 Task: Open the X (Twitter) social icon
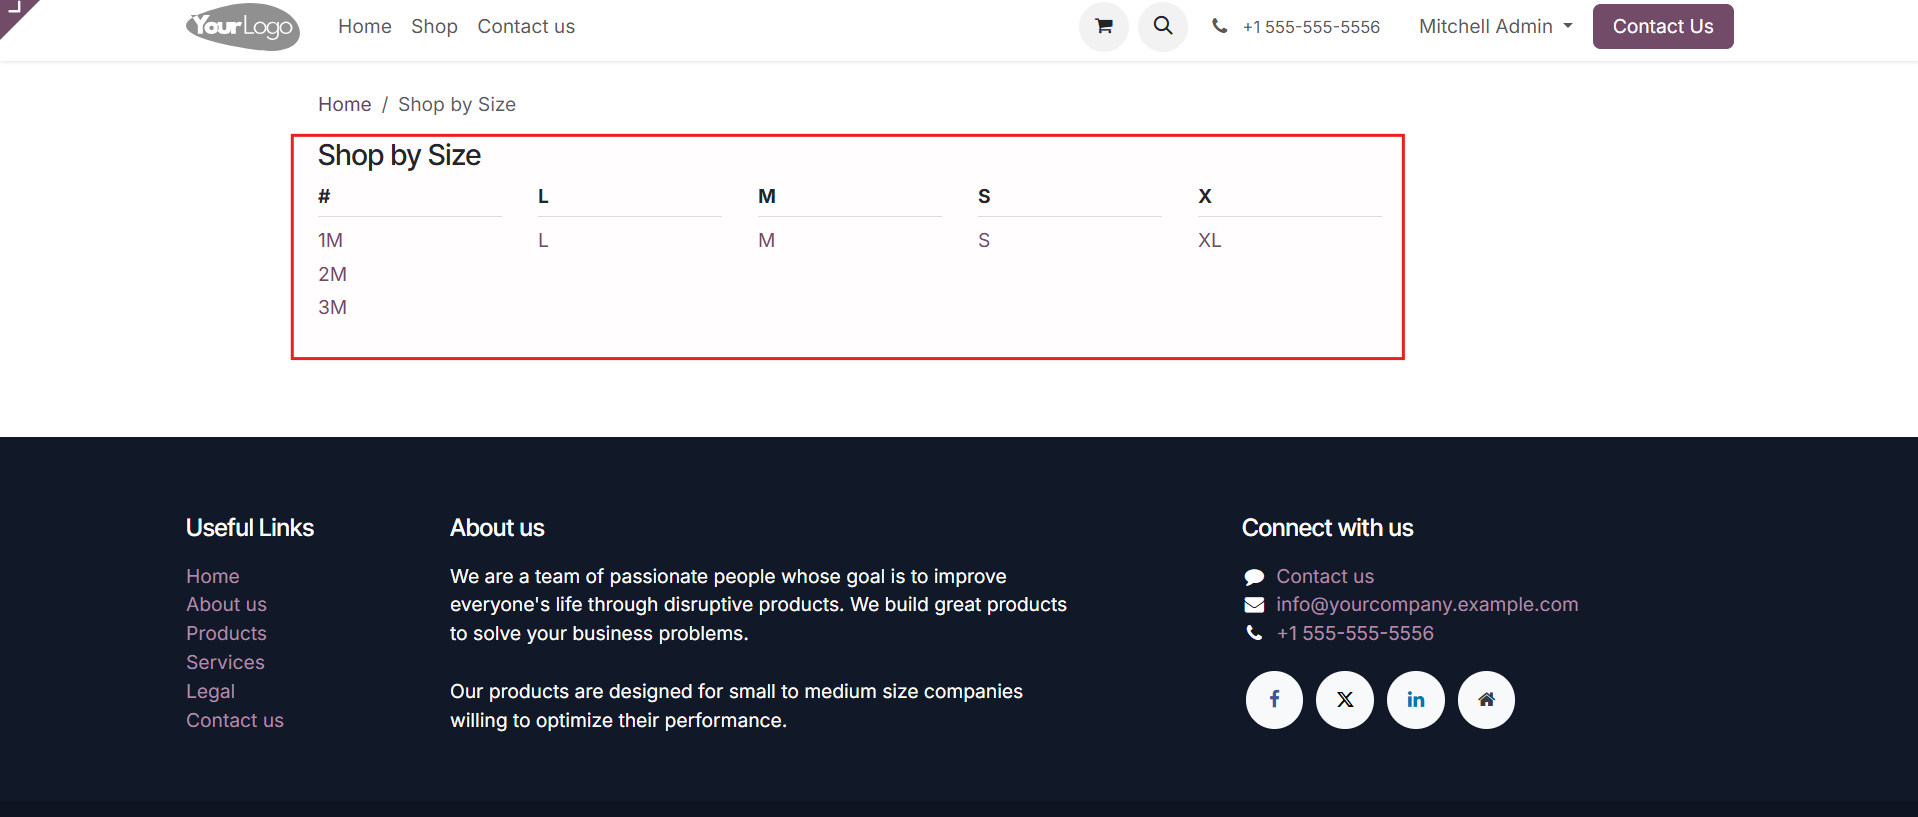(1345, 699)
